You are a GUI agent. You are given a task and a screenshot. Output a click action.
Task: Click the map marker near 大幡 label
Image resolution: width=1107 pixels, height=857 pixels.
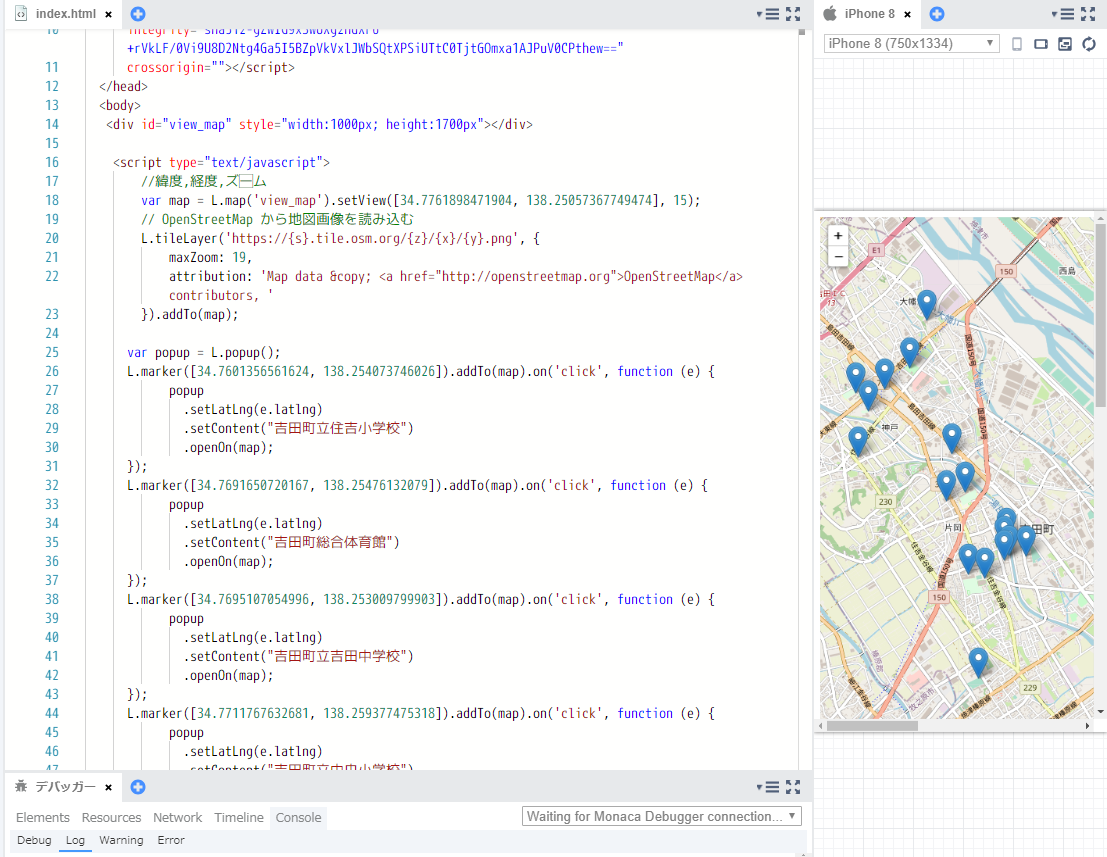[926, 304]
